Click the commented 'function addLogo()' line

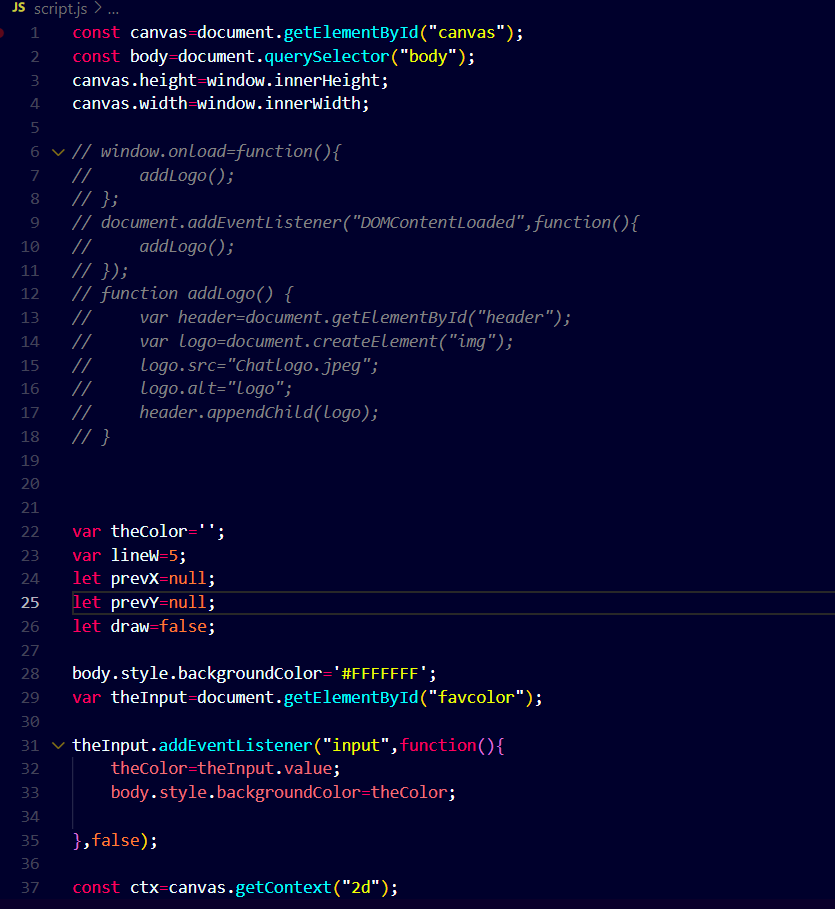[x=183, y=294]
